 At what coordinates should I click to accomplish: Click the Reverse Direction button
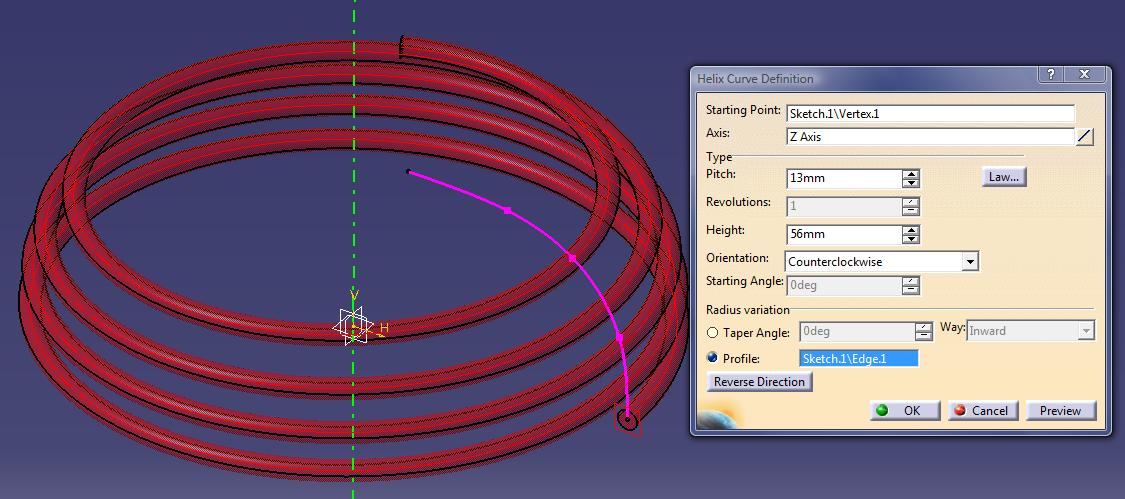(759, 382)
